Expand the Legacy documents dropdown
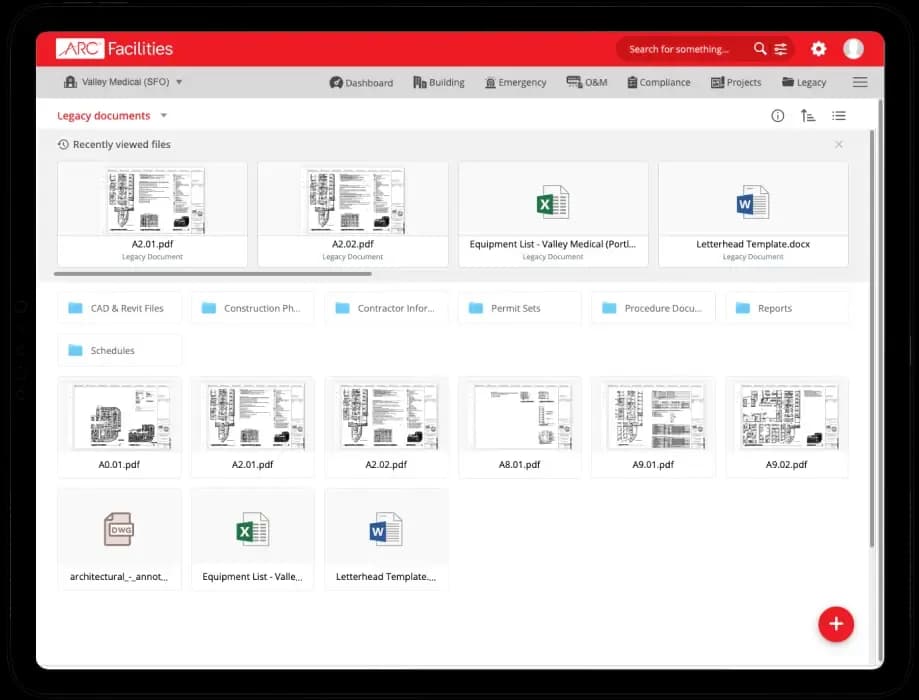Viewport: 919px width, 700px height. pyautogui.click(x=164, y=115)
